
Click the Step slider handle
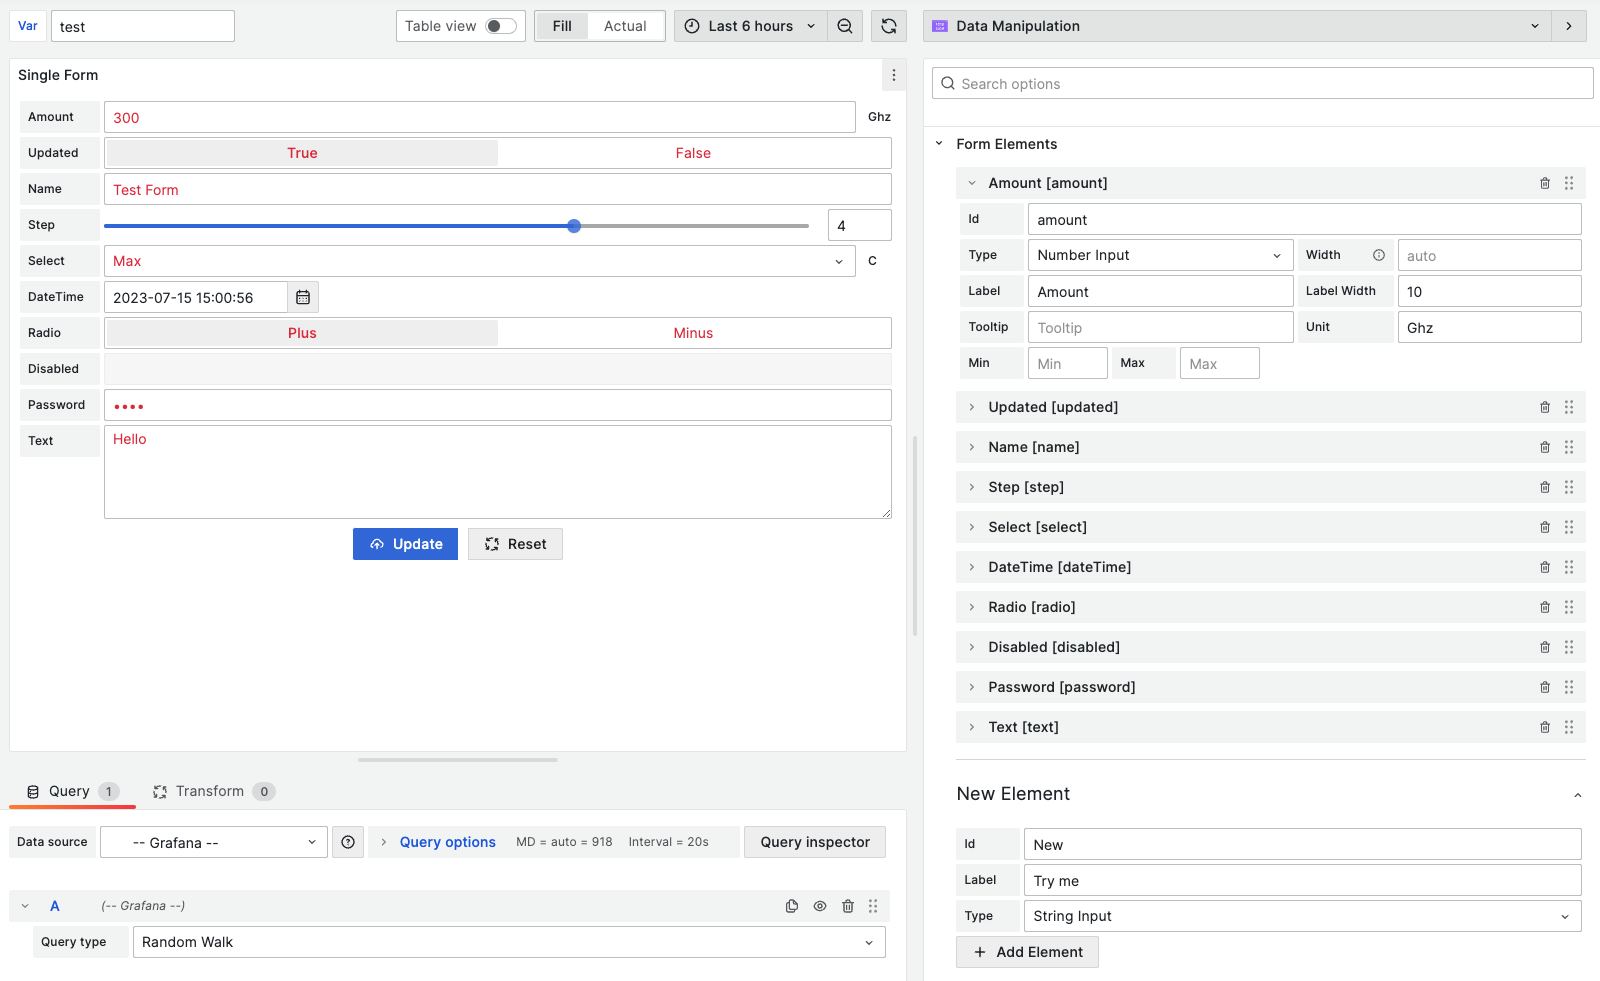click(574, 225)
